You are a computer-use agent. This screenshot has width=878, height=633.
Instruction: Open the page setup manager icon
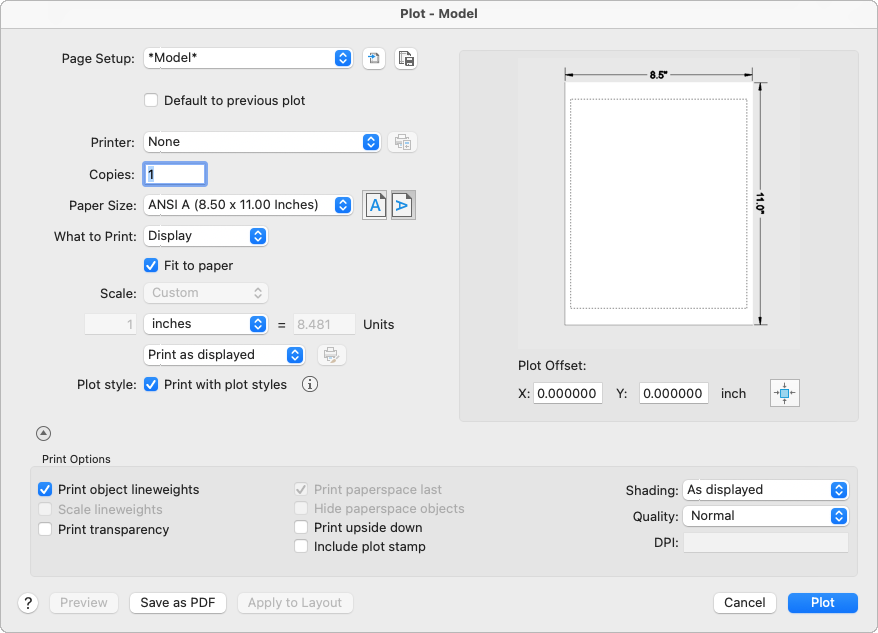[405, 59]
